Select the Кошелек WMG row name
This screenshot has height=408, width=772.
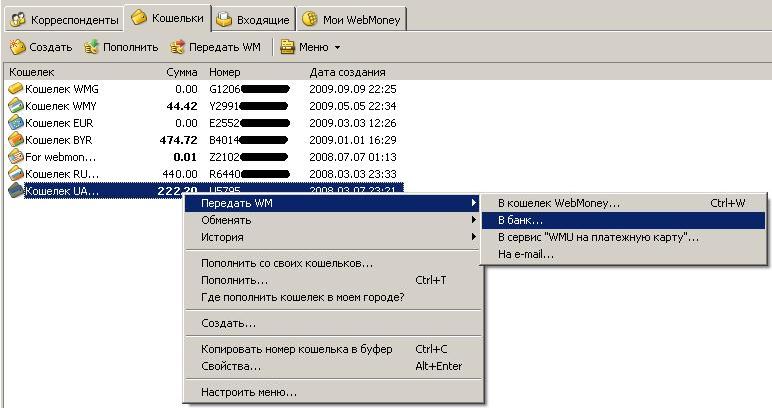[62, 89]
